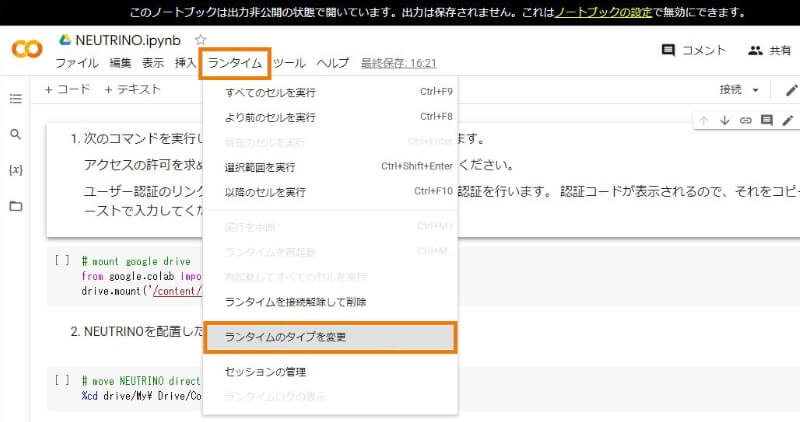Run the move NEUTRINO directory code cell
The width and height of the screenshot is (800, 422).
pyautogui.click(x=62, y=380)
